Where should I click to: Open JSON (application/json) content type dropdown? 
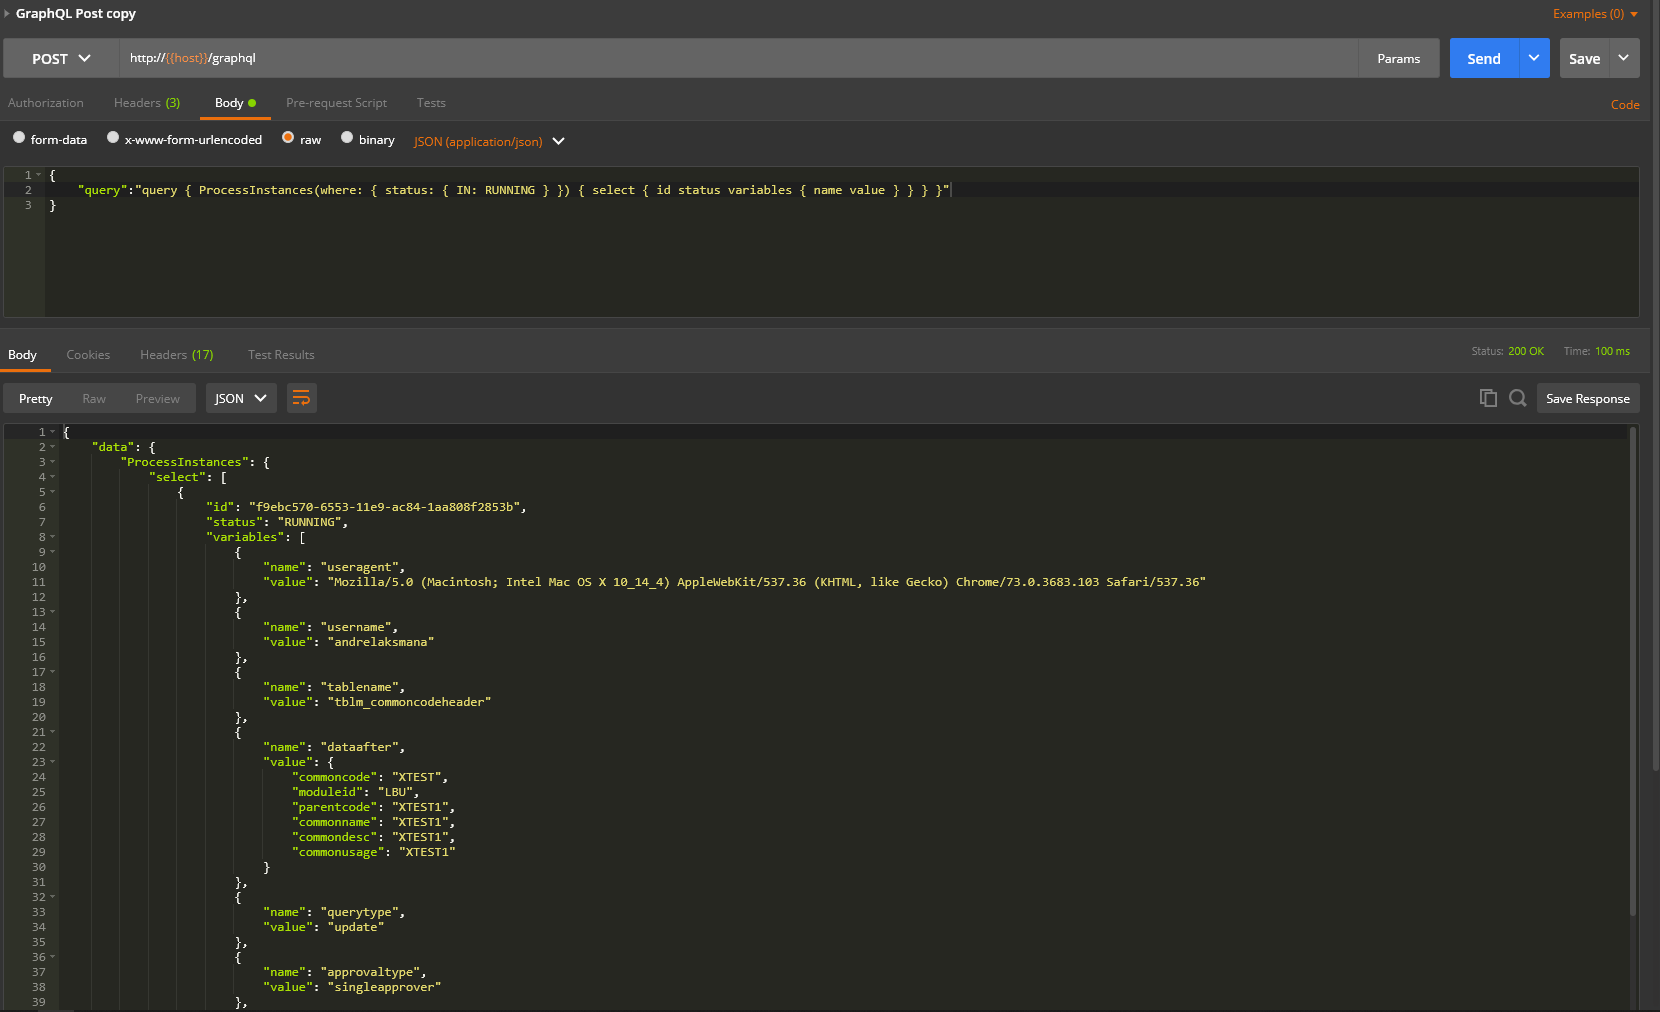[489, 141]
